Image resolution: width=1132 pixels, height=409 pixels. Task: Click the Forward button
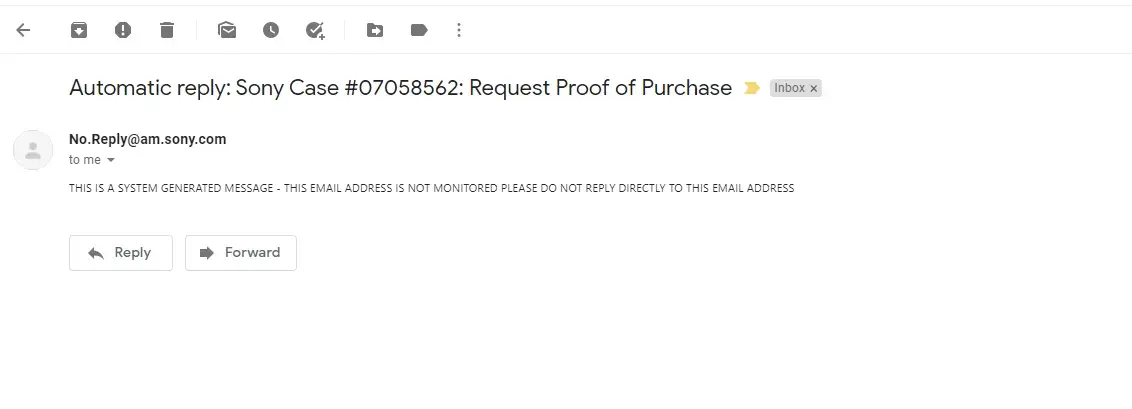tap(240, 253)
